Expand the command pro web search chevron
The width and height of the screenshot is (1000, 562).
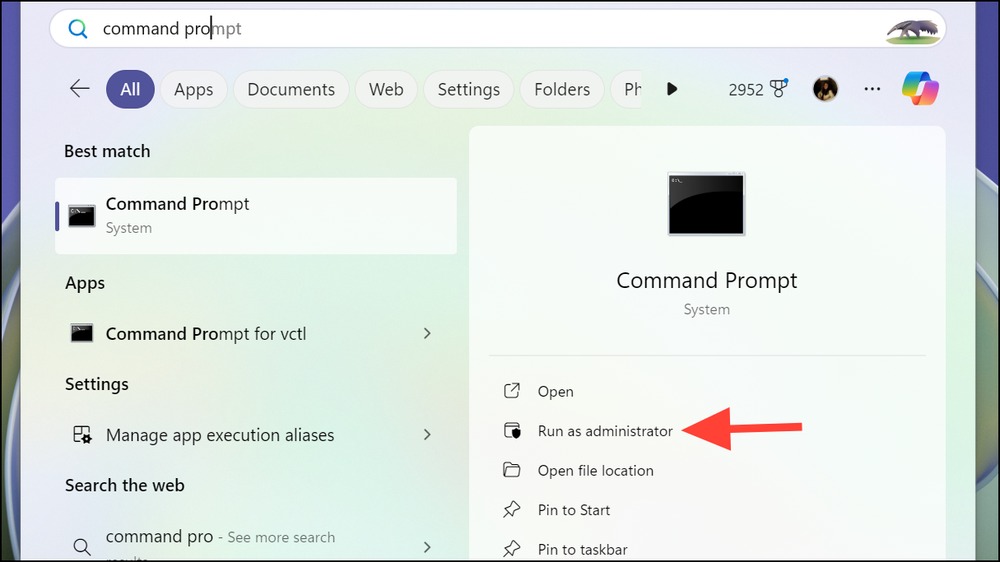point(427,547)
